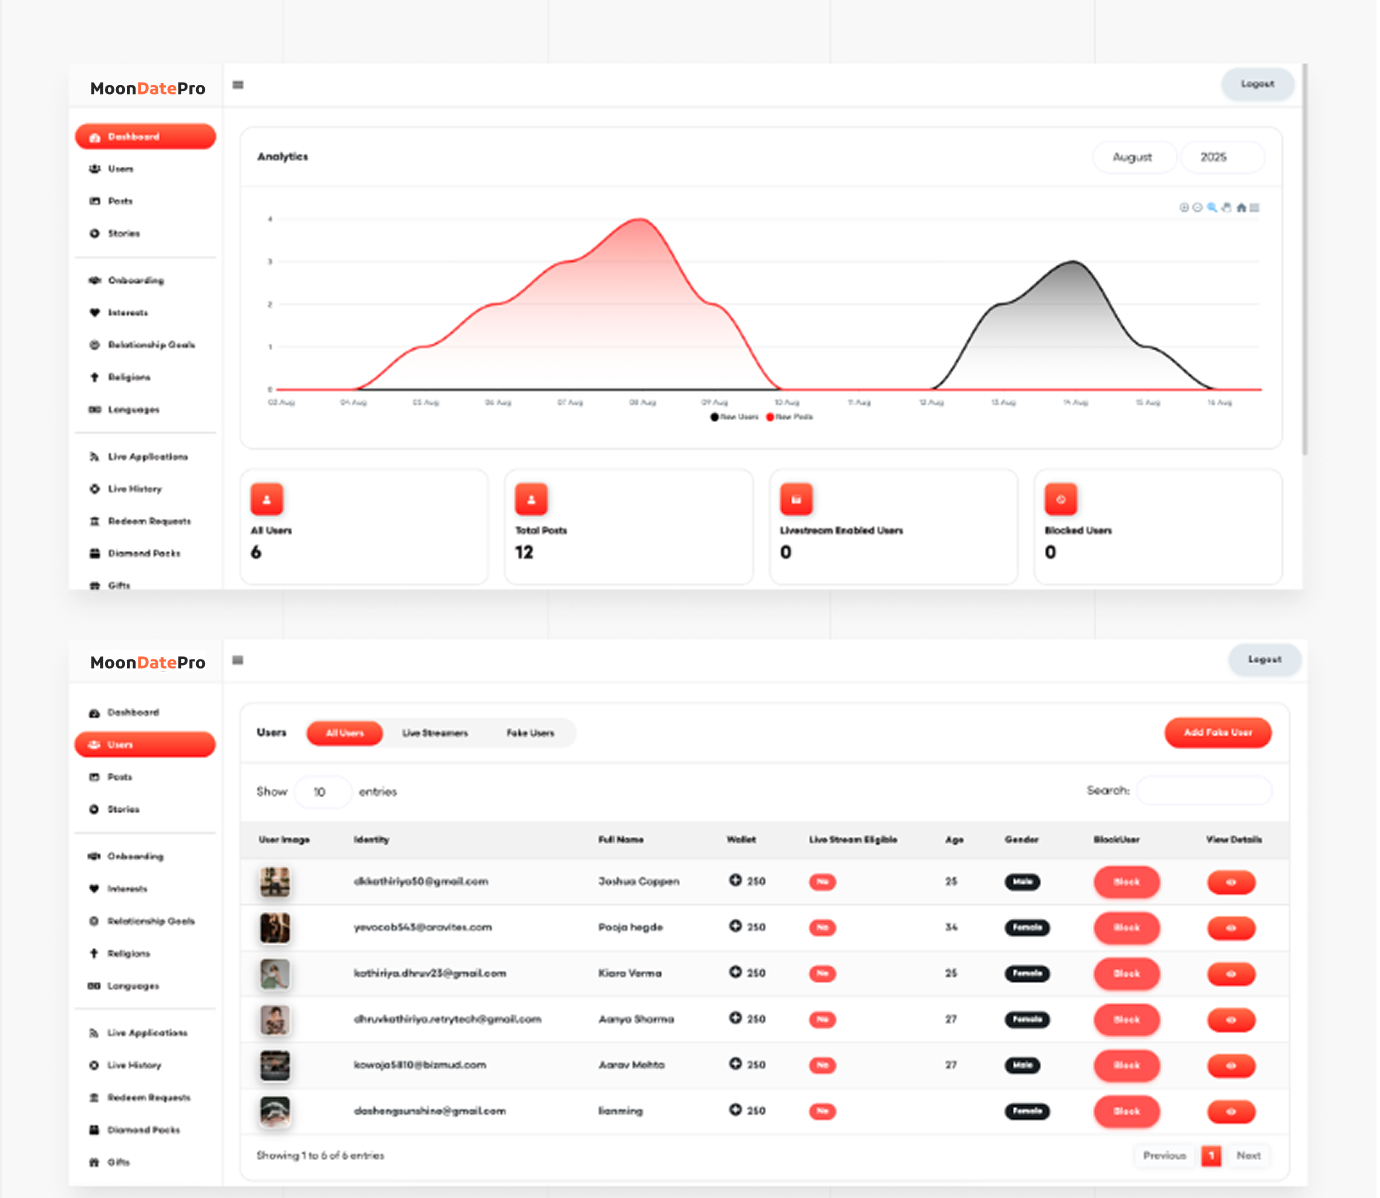Viewport: 1380px width, 1198px height.
Task: Click the Add Fake User button
Action: coord(1217,733)
